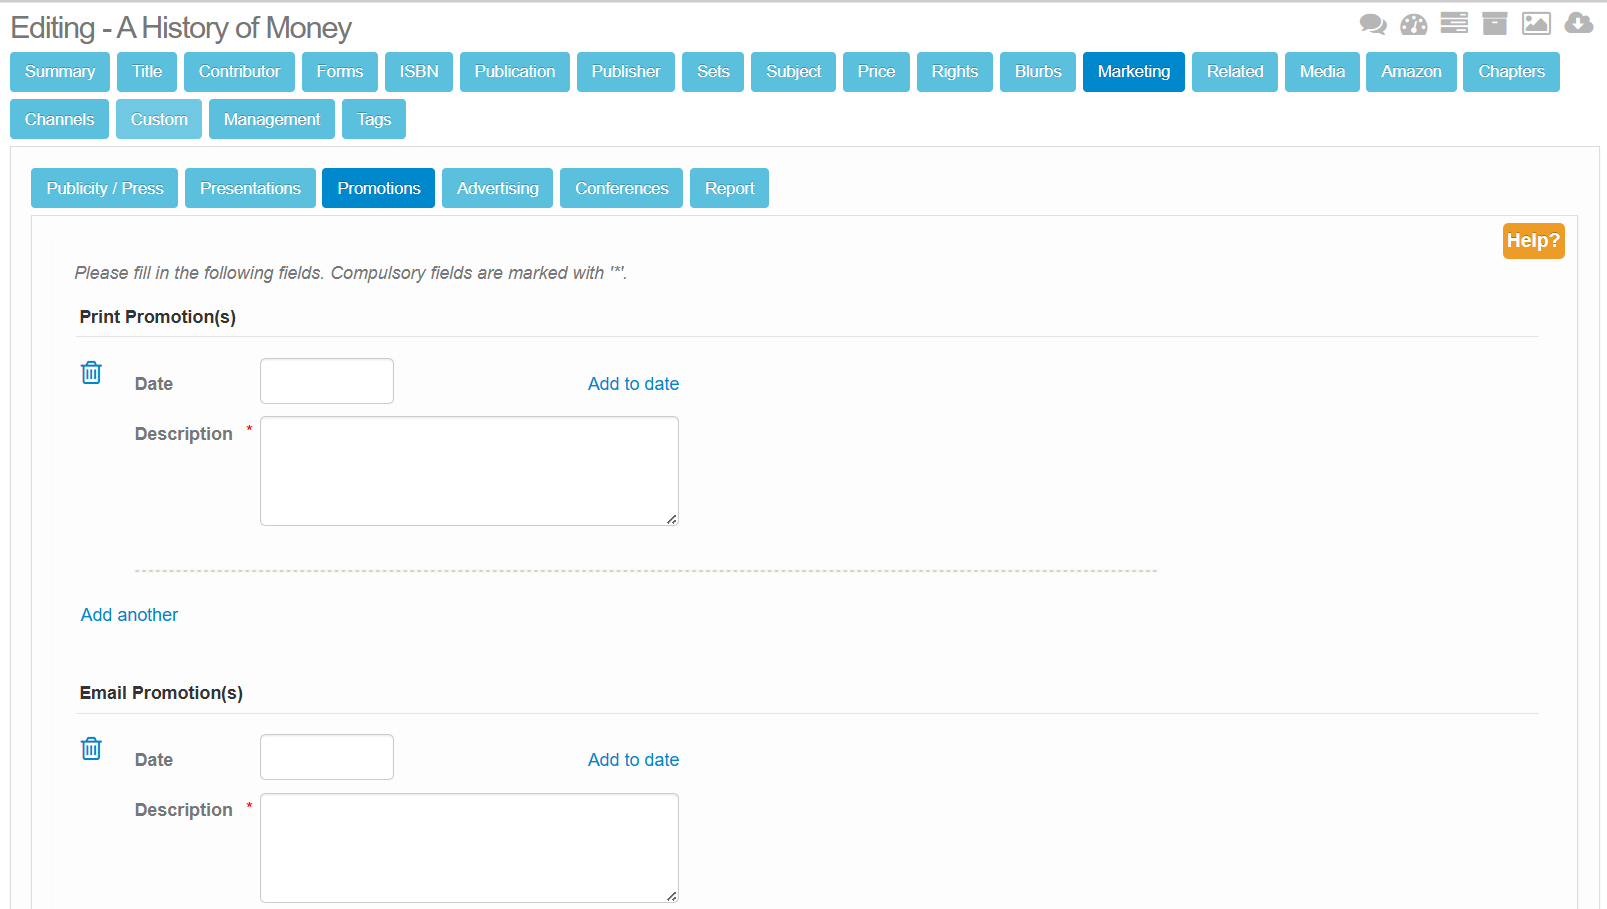Screen dimensions: 1607x909
Task: Focus the Print Promotion Date field
Action: (327, 381)
